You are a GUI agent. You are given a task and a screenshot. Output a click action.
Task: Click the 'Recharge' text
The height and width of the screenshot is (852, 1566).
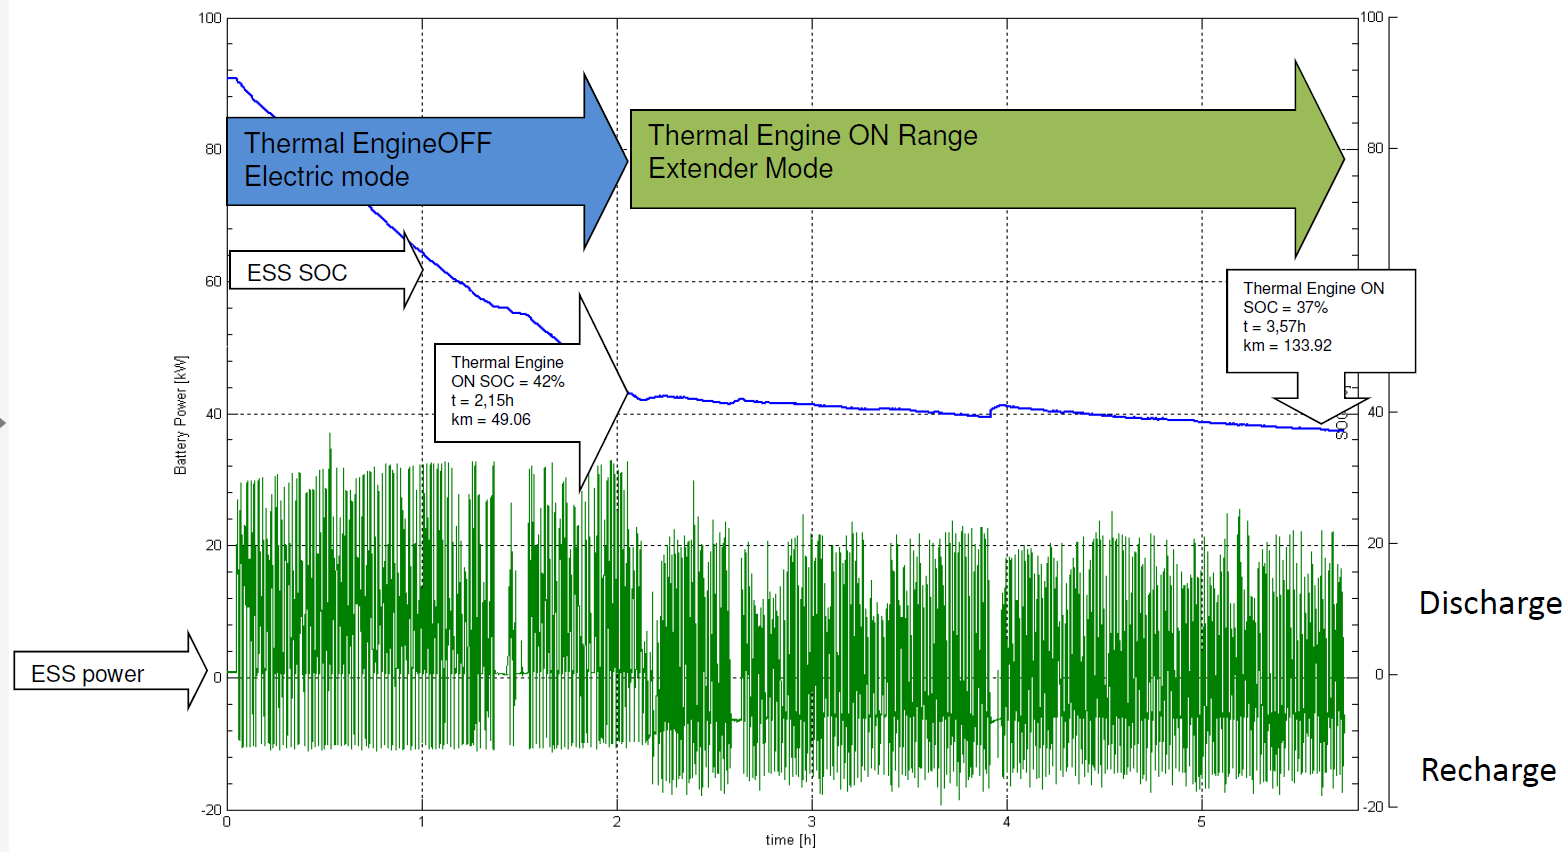[x=1488, y=770]
